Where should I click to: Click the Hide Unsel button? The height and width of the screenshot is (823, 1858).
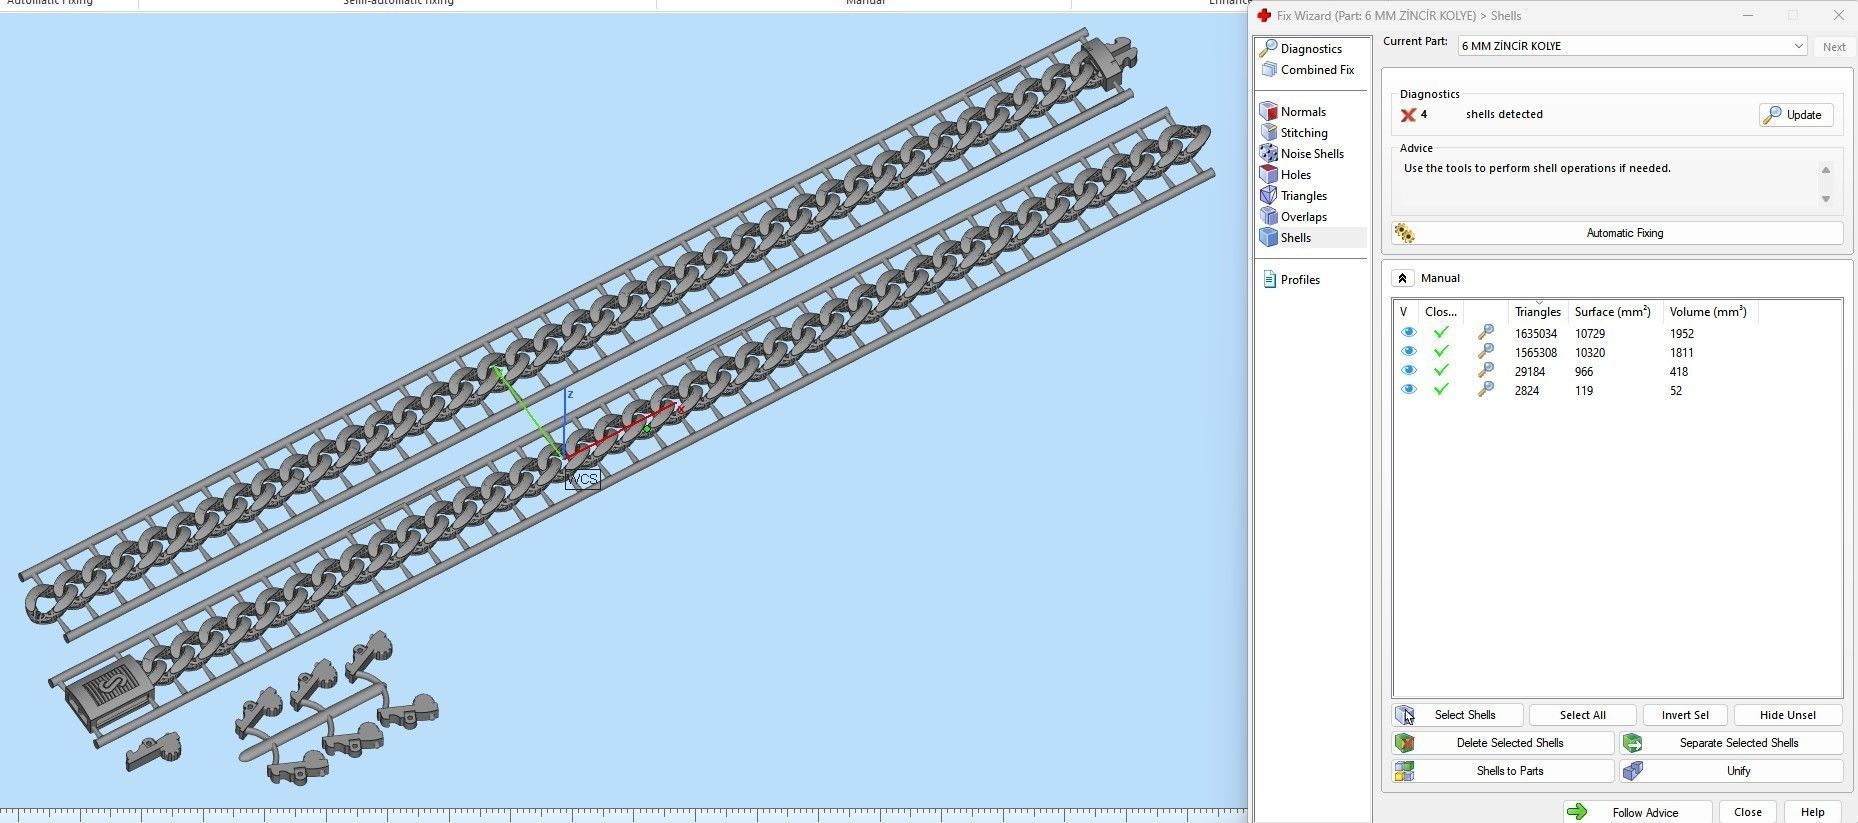[x=1788, y=715]
